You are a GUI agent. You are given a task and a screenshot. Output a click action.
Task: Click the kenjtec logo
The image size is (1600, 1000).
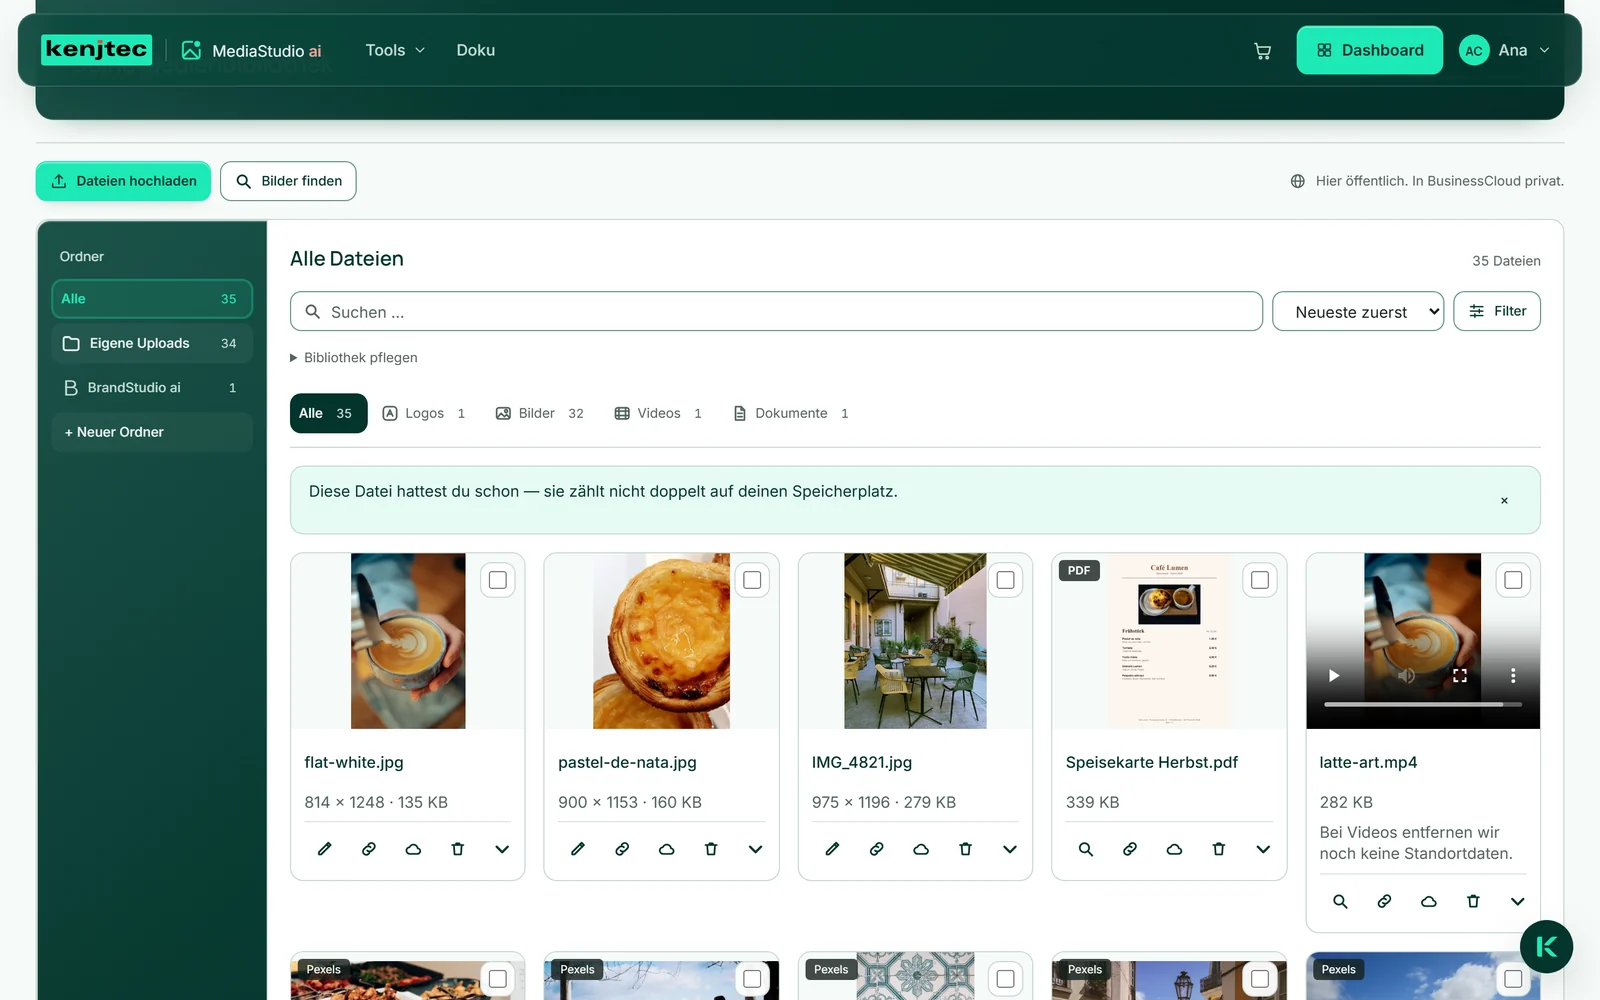click(x=96, y=50)
